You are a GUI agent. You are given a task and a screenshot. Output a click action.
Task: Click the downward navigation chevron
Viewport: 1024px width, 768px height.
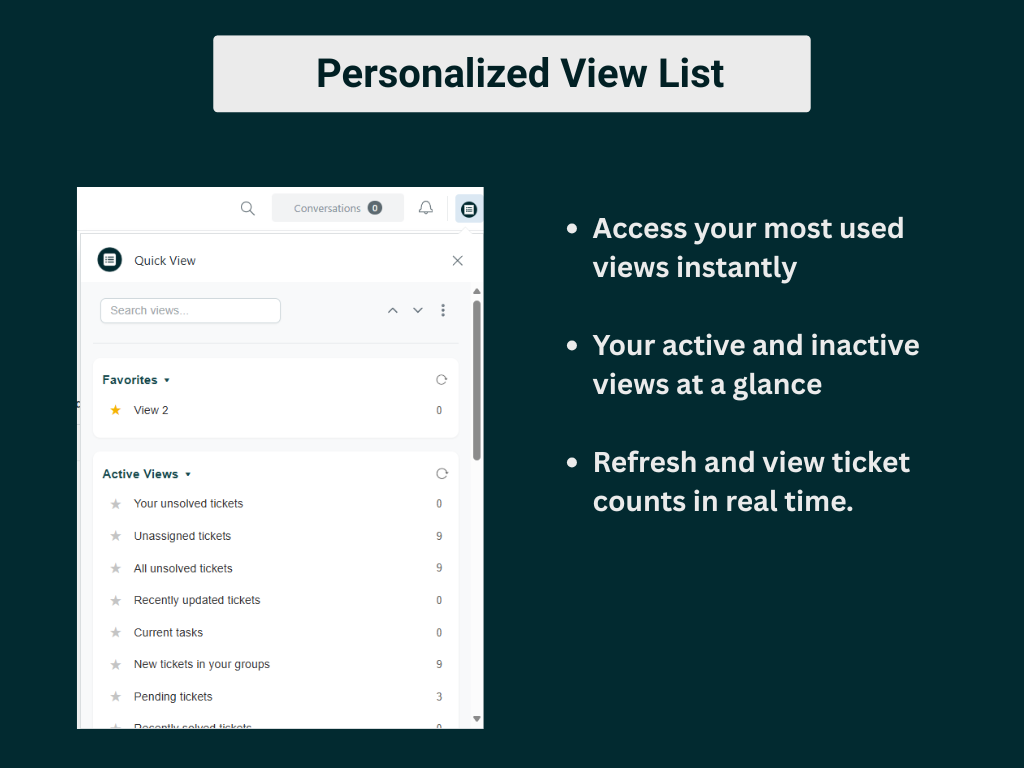tap(417, 310)
